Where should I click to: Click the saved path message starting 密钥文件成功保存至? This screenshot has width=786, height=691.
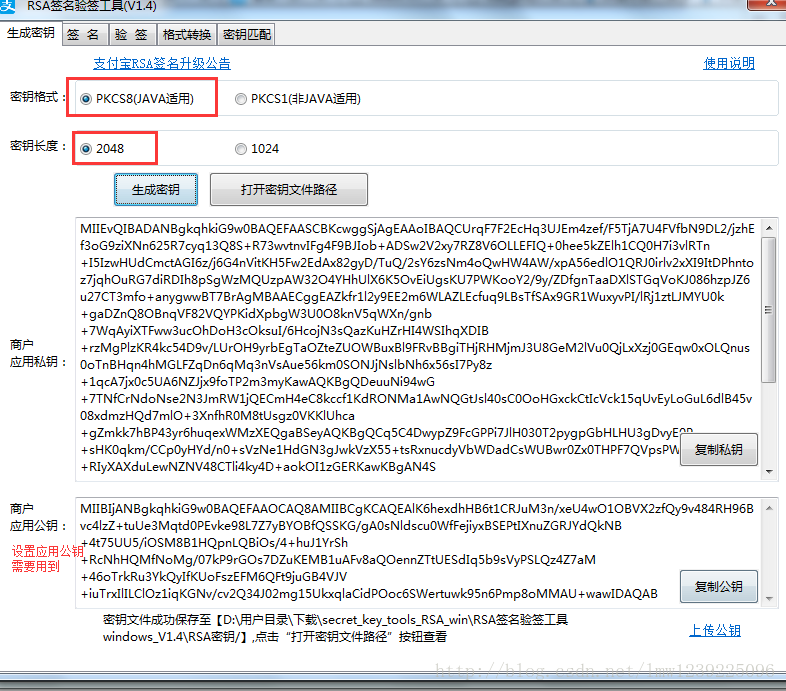[335, 628]
